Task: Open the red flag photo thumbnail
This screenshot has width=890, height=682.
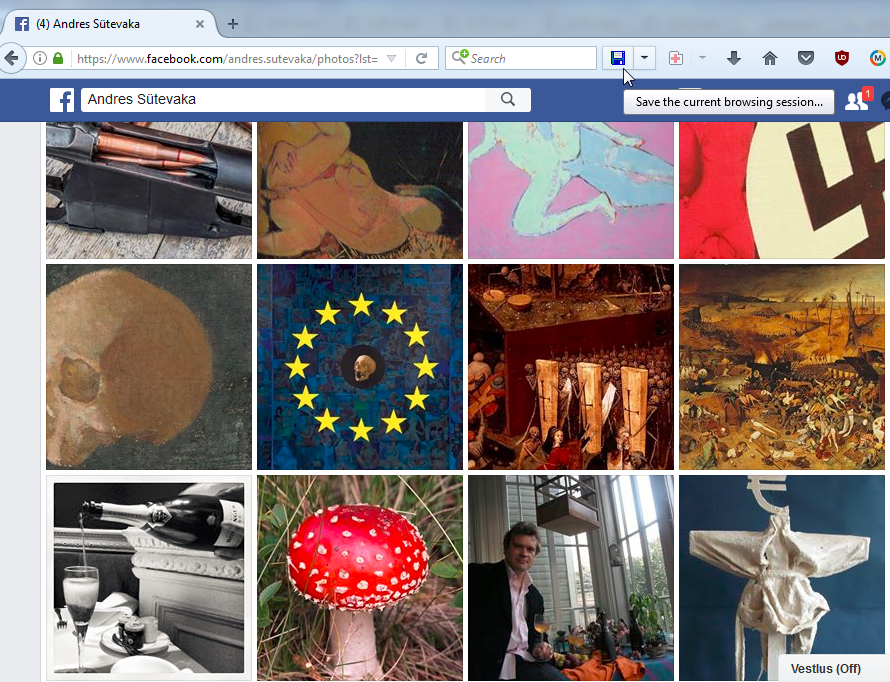Action: click(782, 191)
